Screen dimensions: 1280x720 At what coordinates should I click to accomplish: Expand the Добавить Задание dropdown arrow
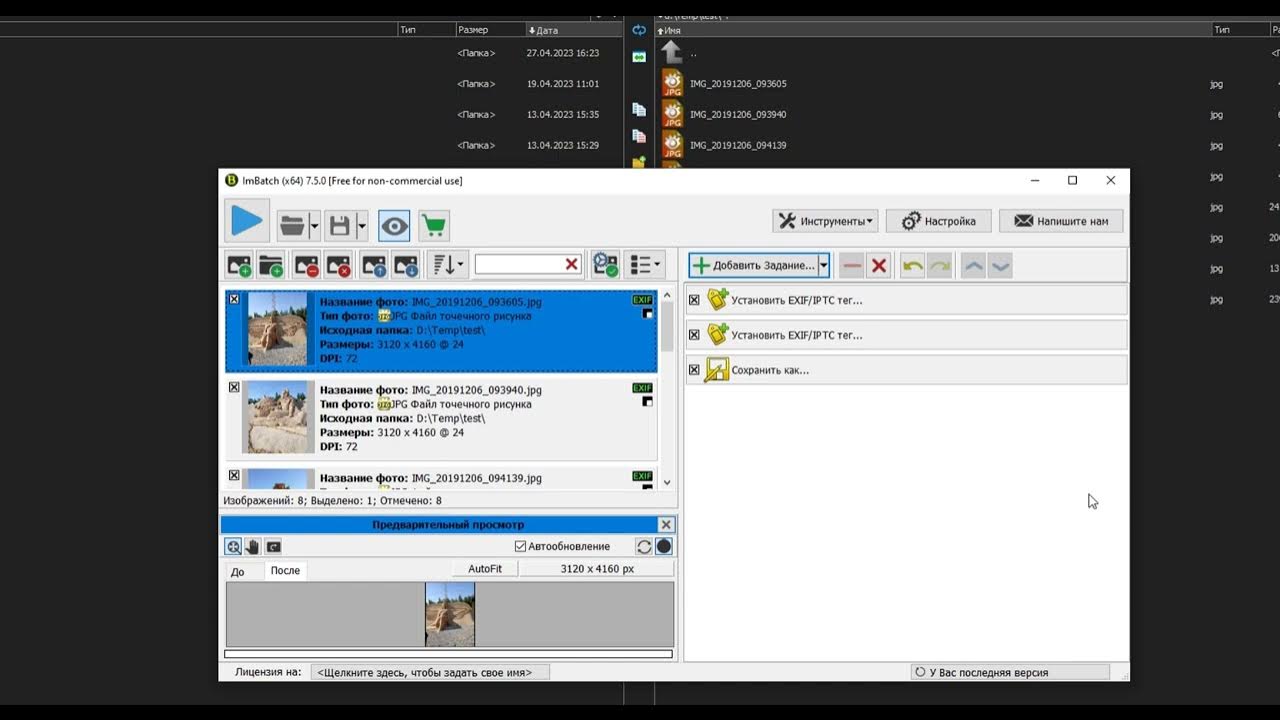(824, 265)
